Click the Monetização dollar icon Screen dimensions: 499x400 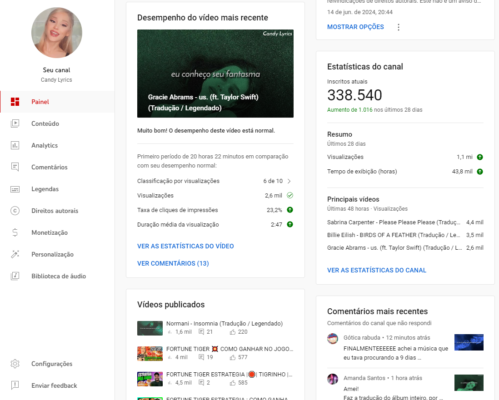(x=15, y=232)
